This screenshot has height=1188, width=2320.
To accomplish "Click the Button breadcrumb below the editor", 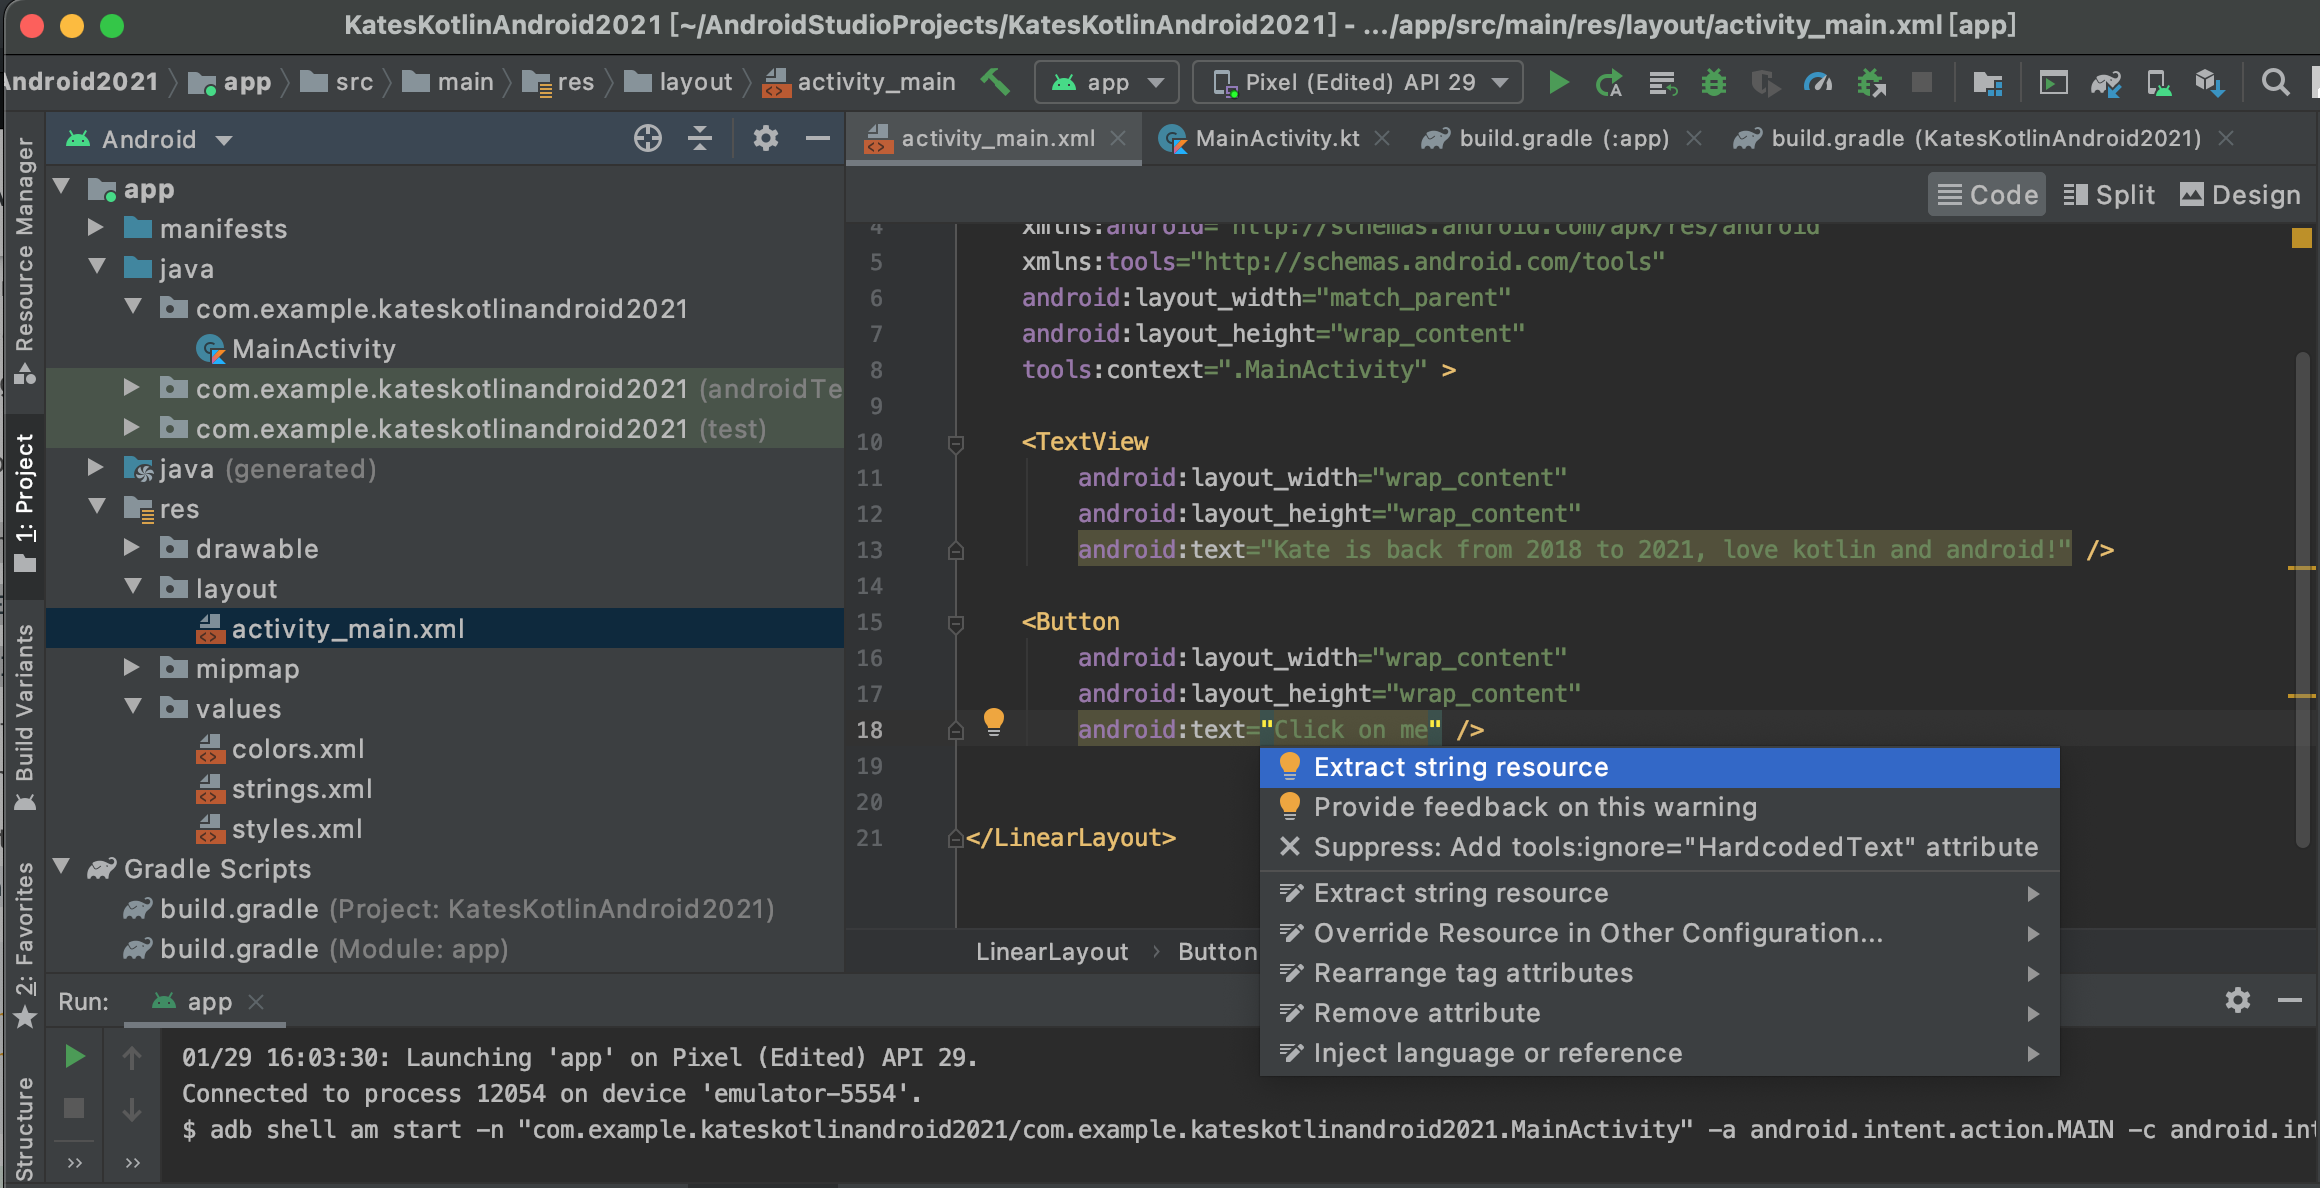I will click(x=1216, y=952).
